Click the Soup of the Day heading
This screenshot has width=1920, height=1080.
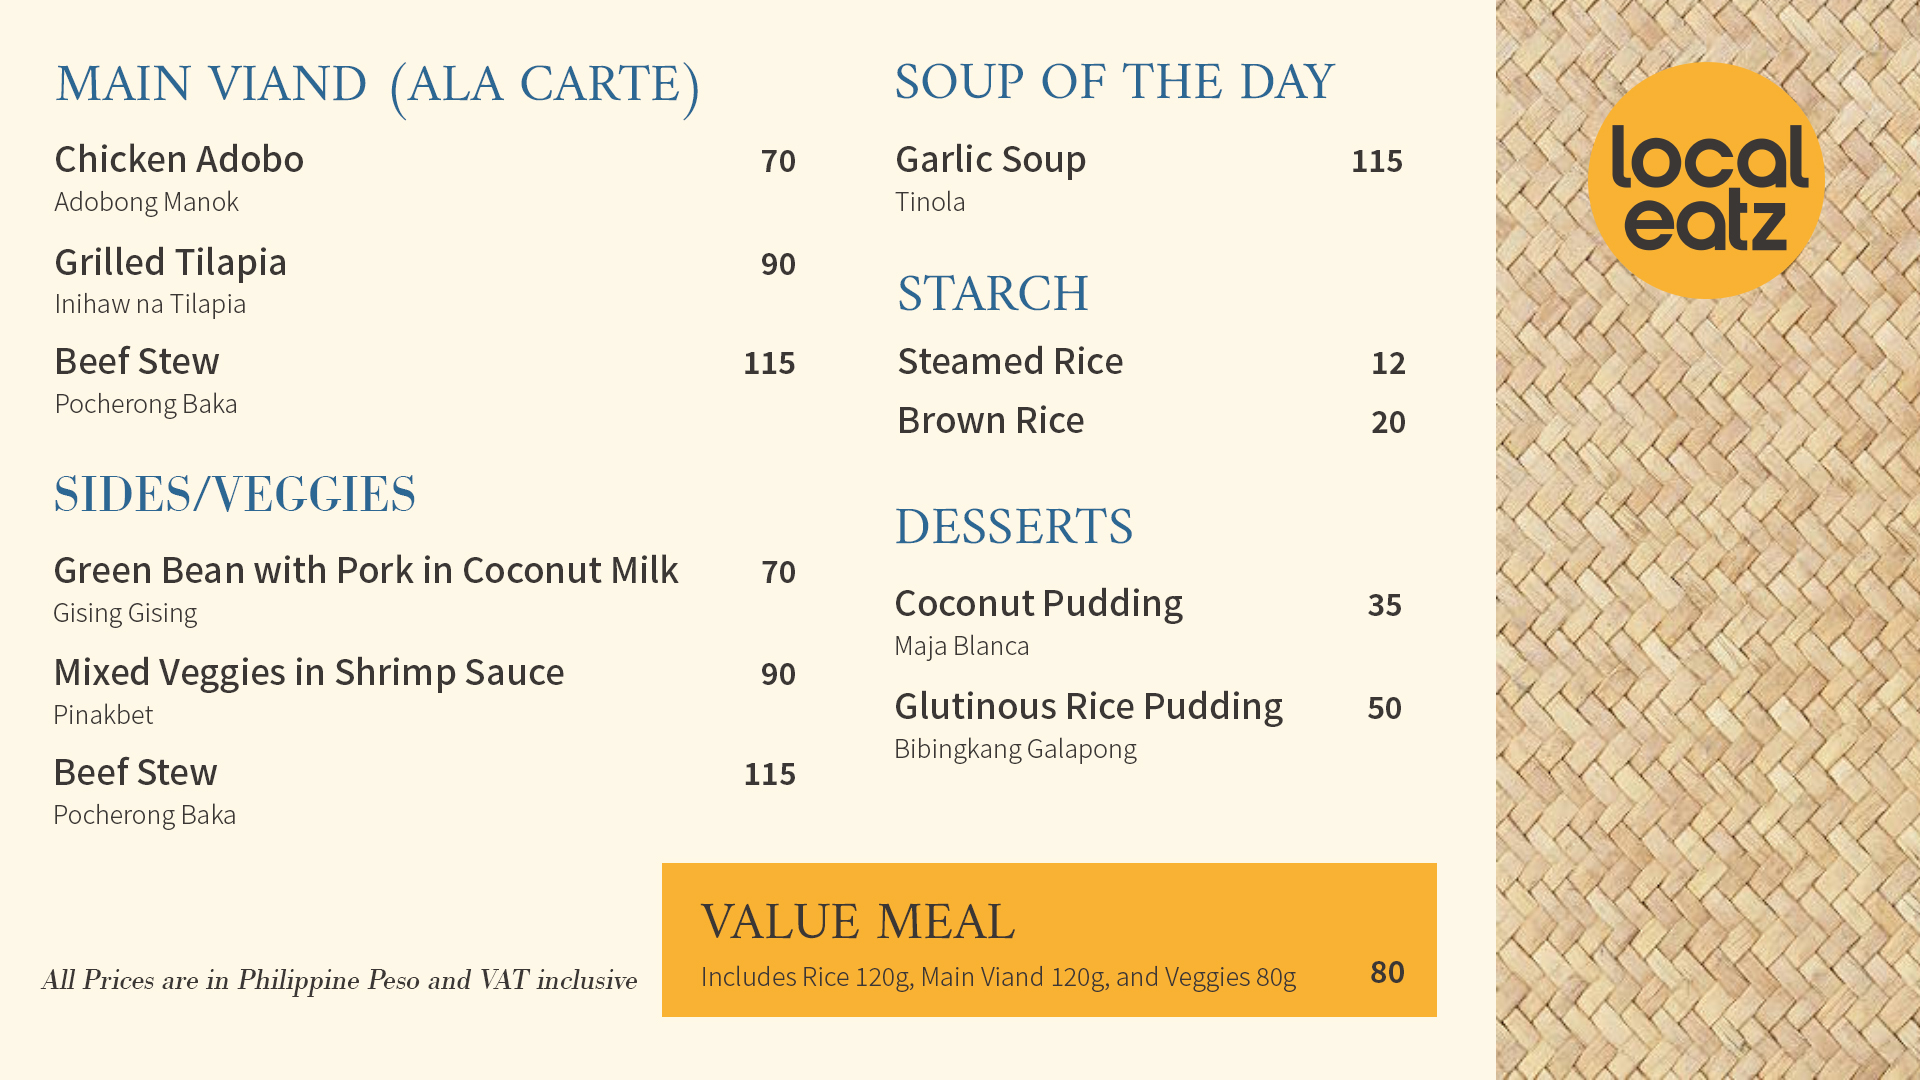point(1114,83)
